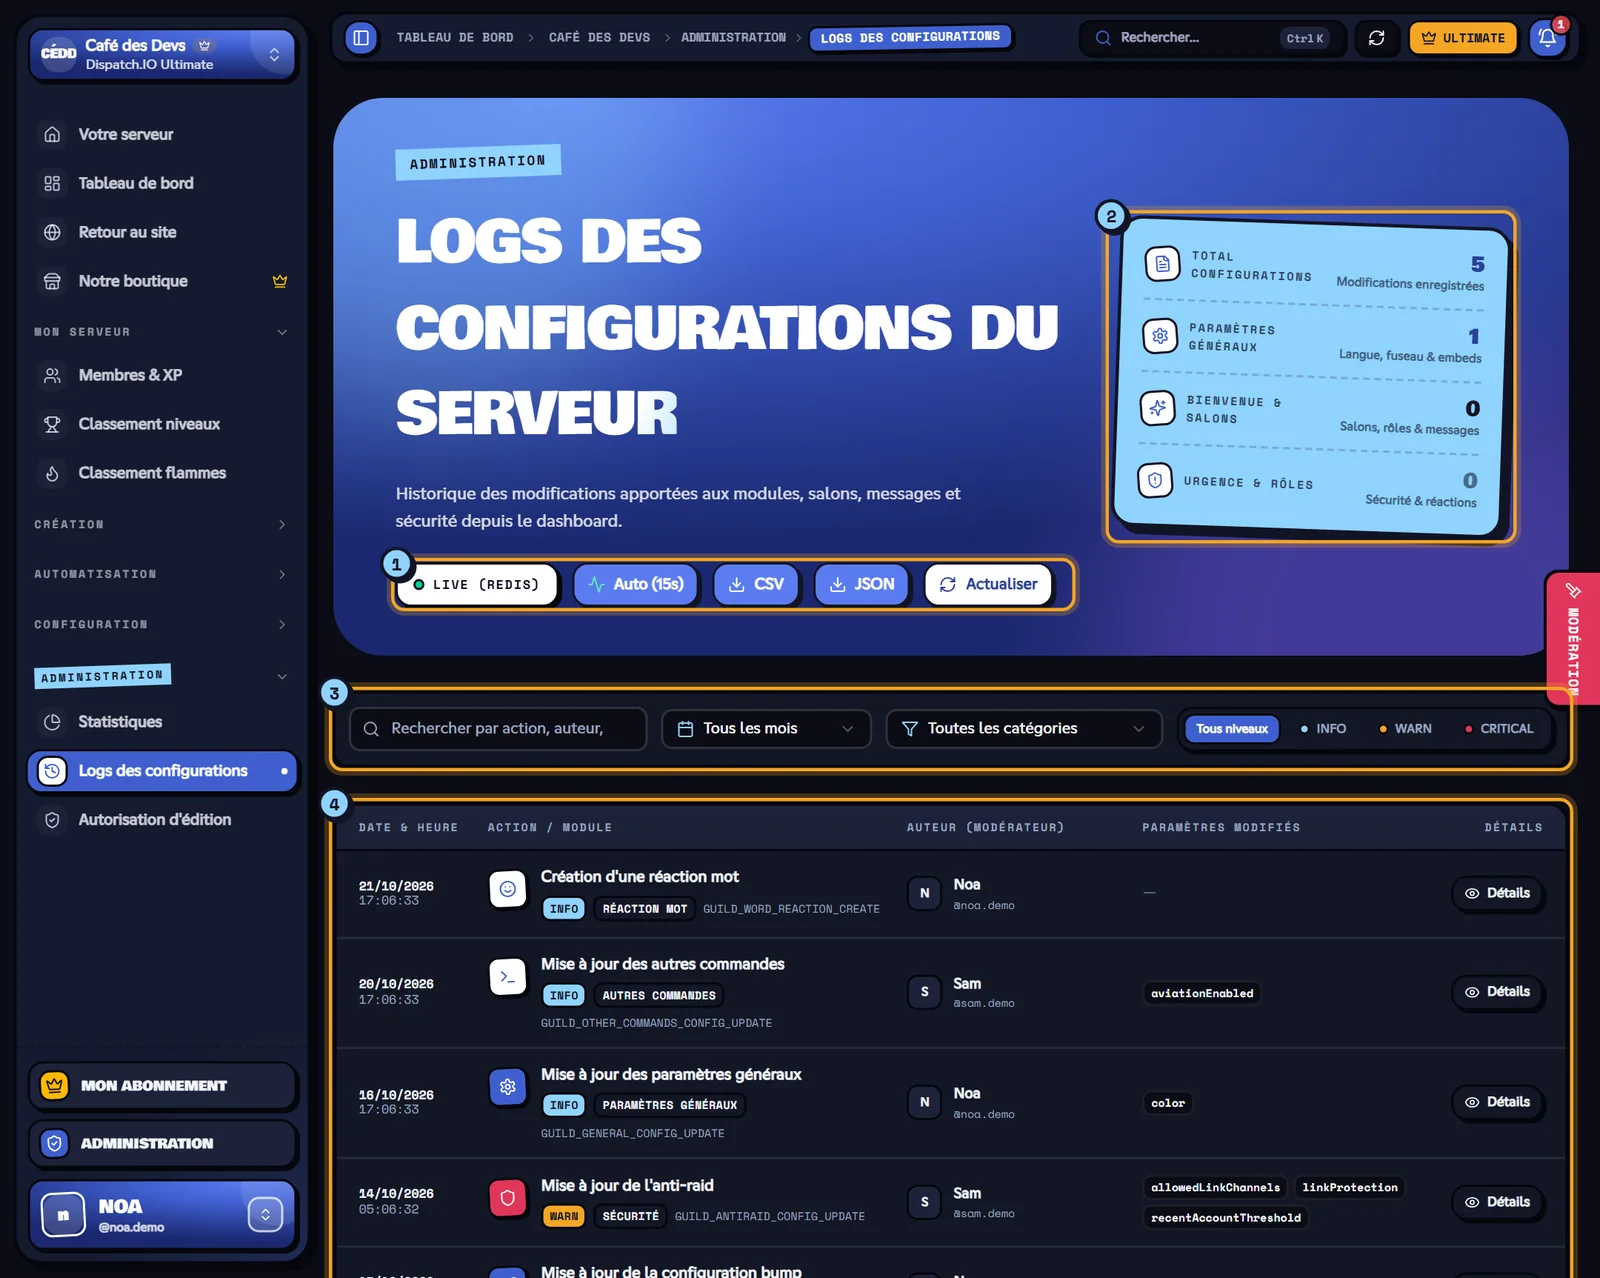Export logs as JSON
Image resolution: width=1600 pixels, height=1278 pixels.
(x=862, y=584)
